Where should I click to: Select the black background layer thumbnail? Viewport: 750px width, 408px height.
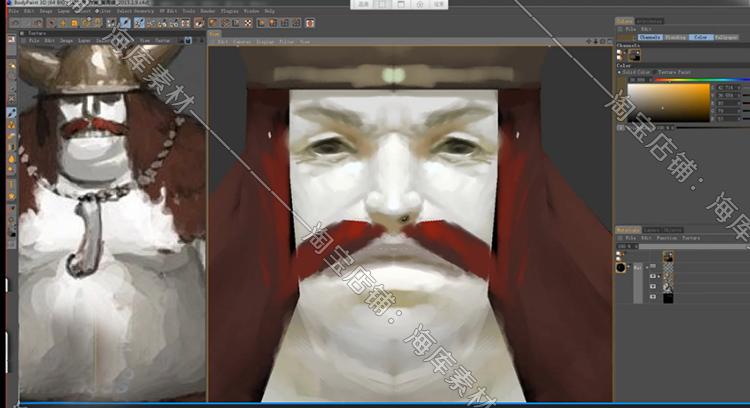668,298
